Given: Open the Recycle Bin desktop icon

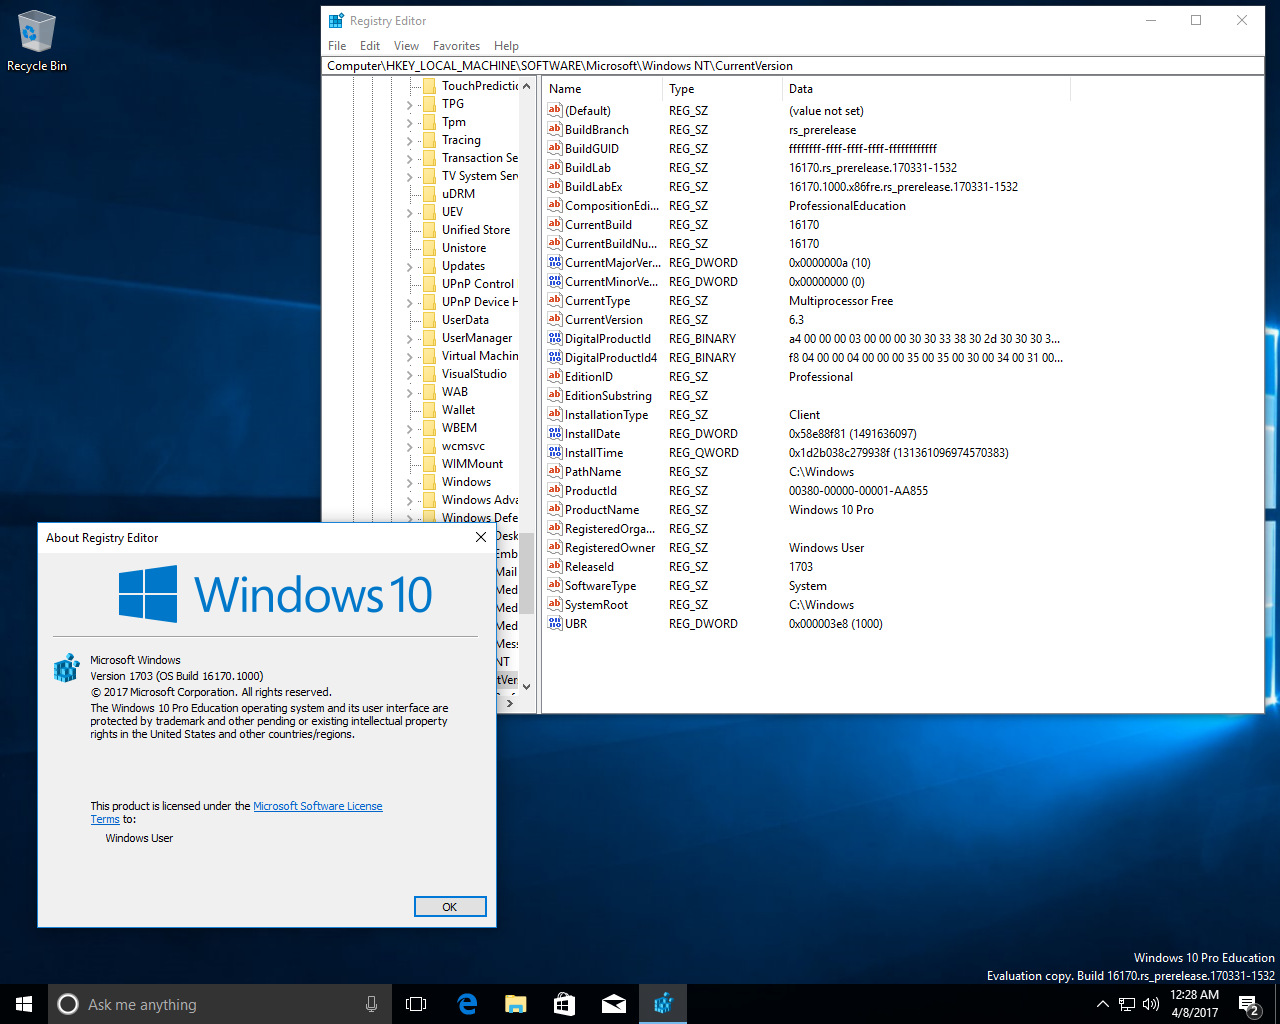Looking at the screenshot, I should coord(37,42).
